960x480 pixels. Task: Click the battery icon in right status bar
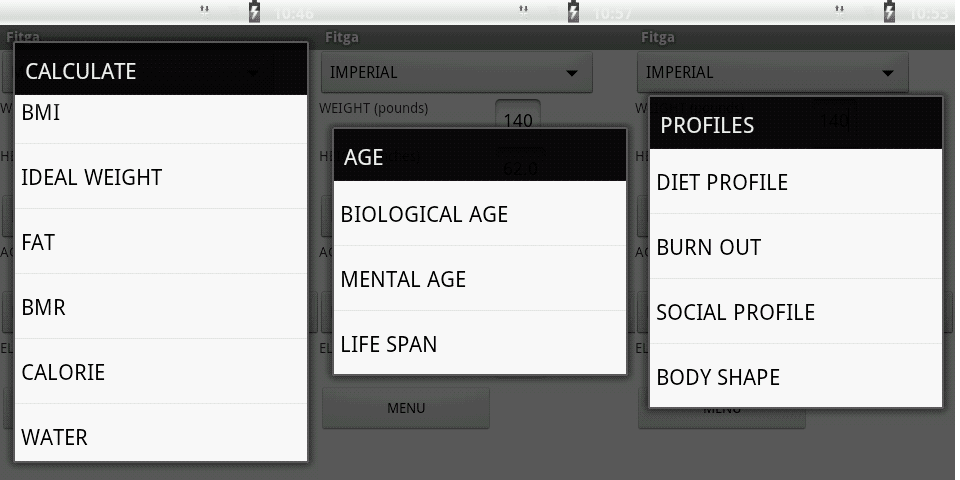[890, 12]
